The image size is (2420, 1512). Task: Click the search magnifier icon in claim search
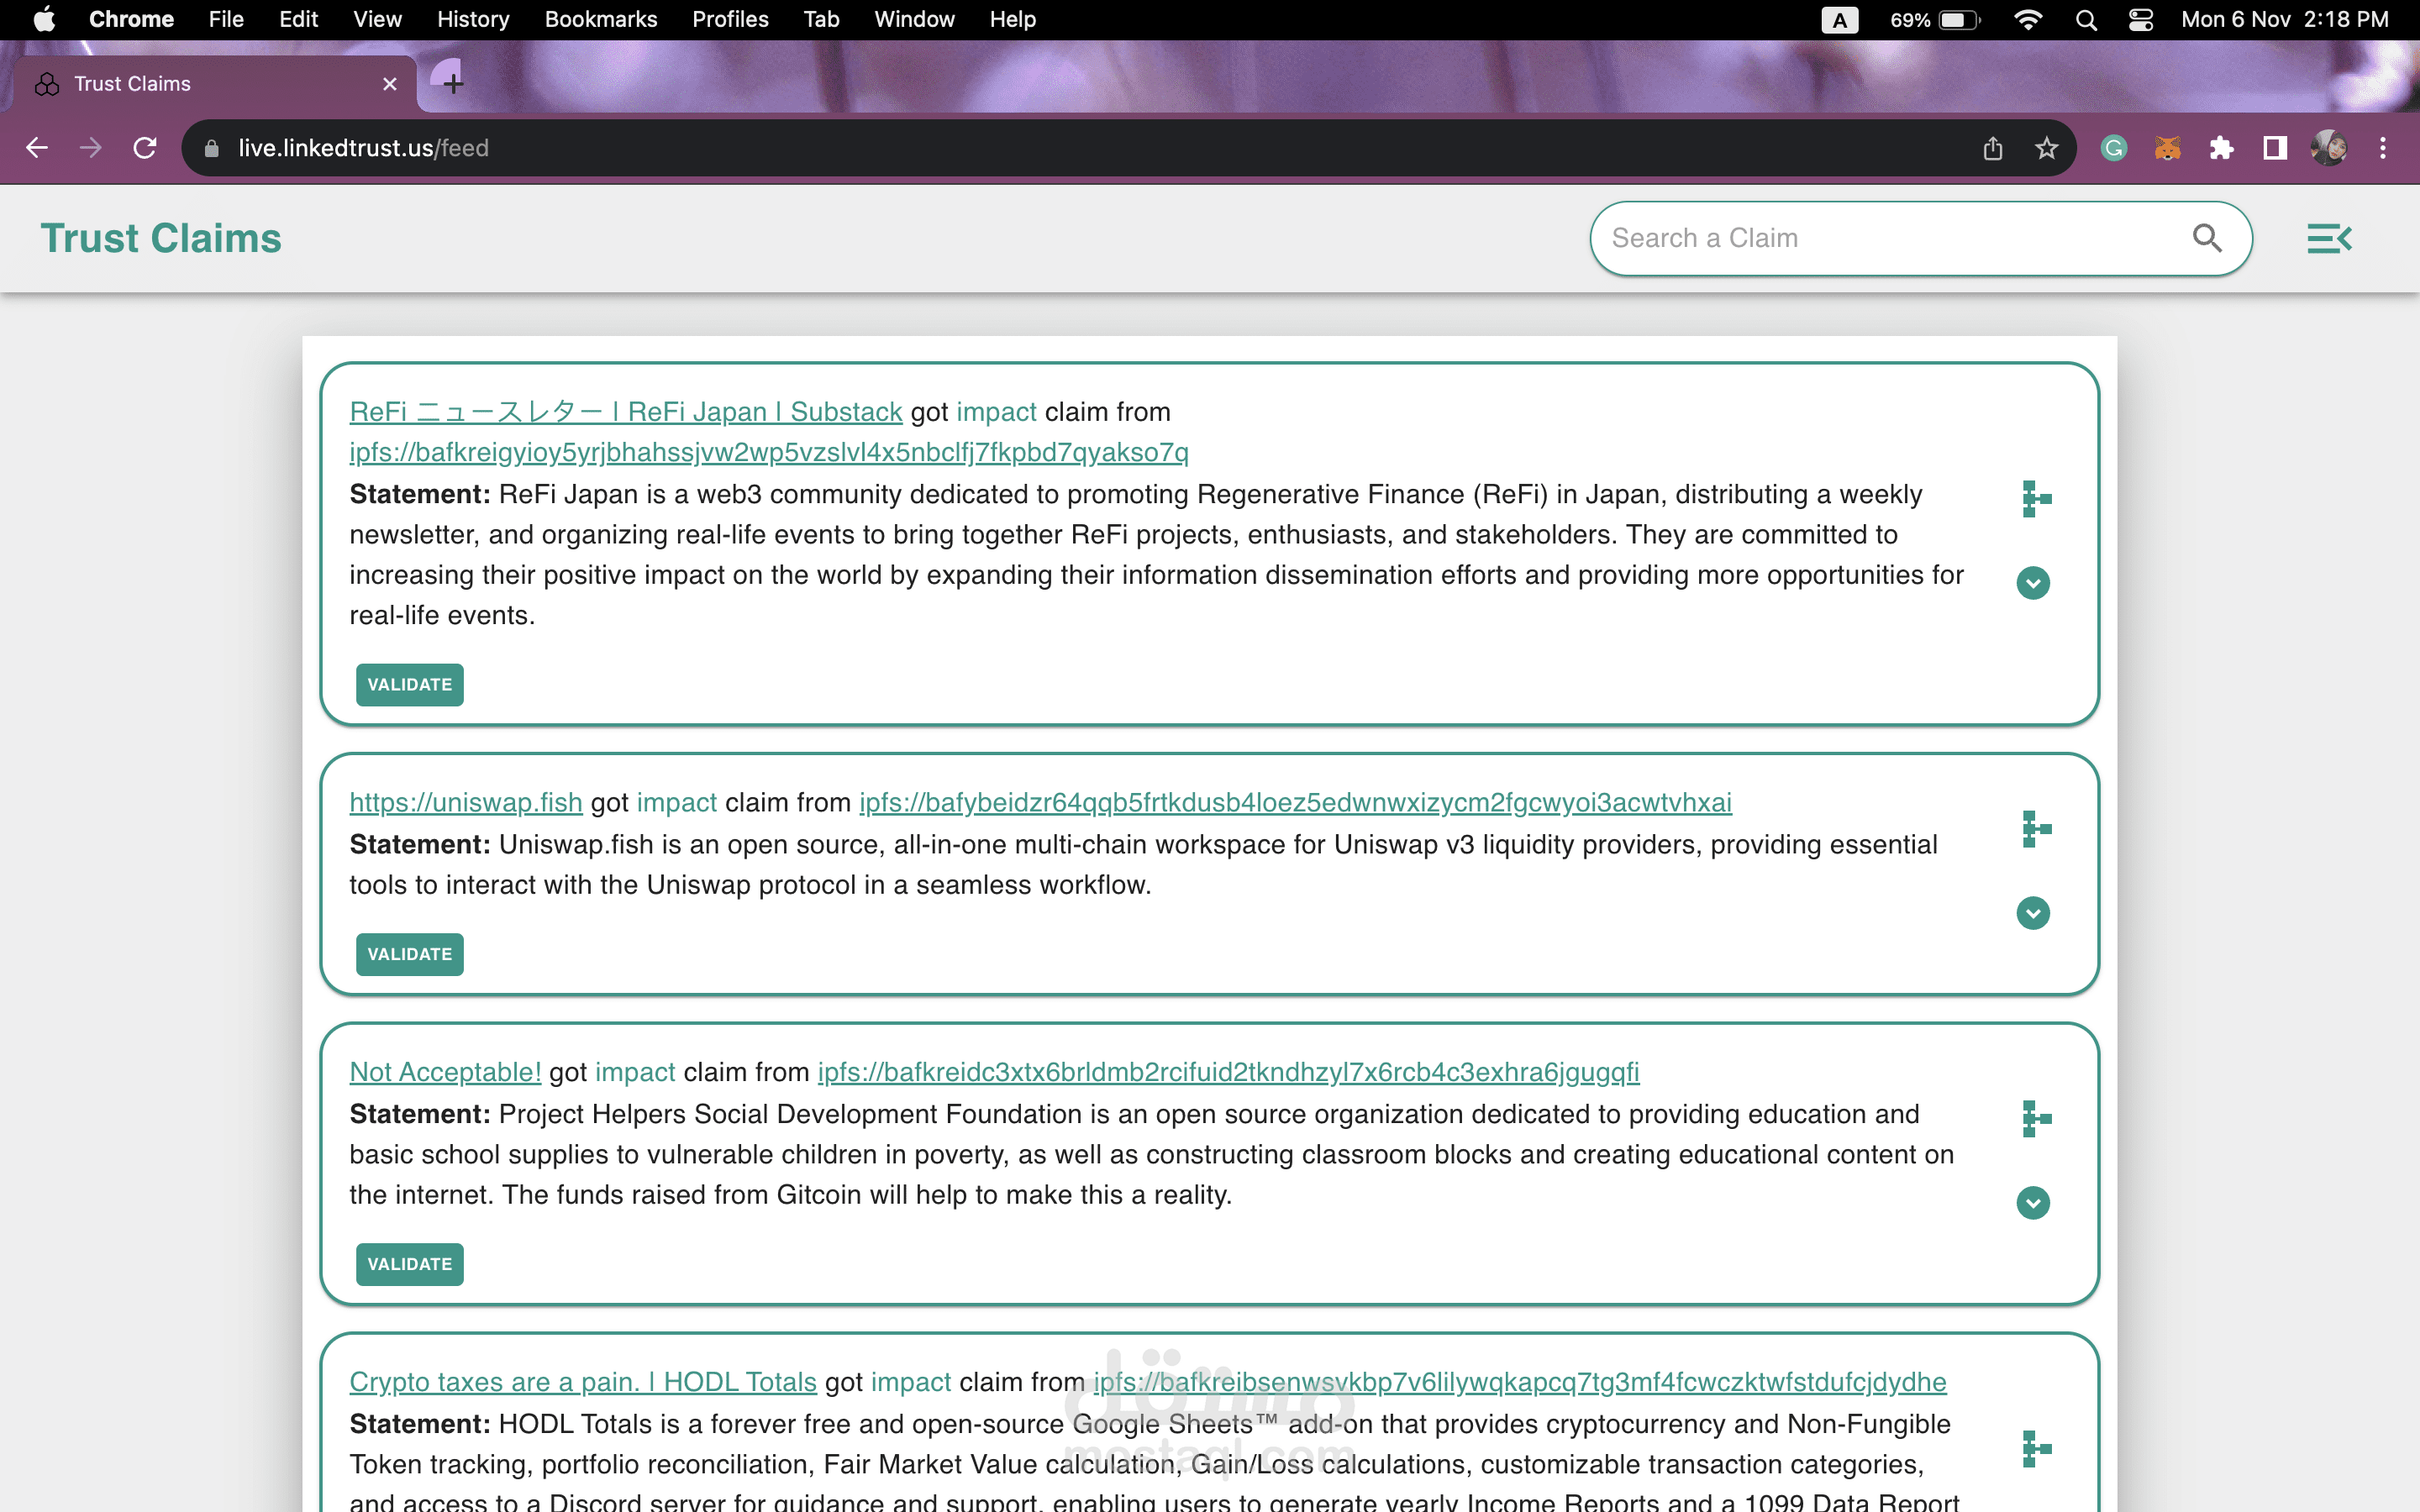coord(2207,238)
